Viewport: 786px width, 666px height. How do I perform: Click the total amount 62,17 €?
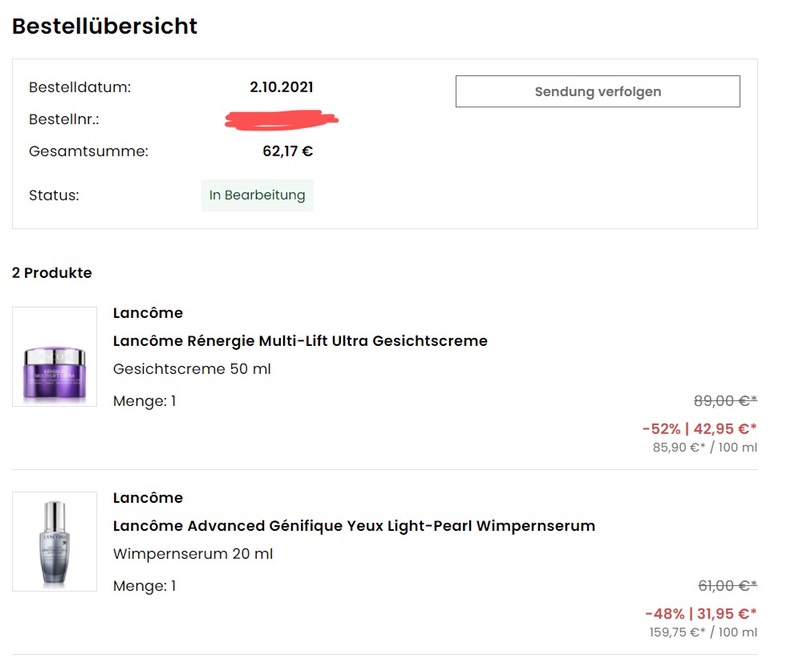[288, 151]
